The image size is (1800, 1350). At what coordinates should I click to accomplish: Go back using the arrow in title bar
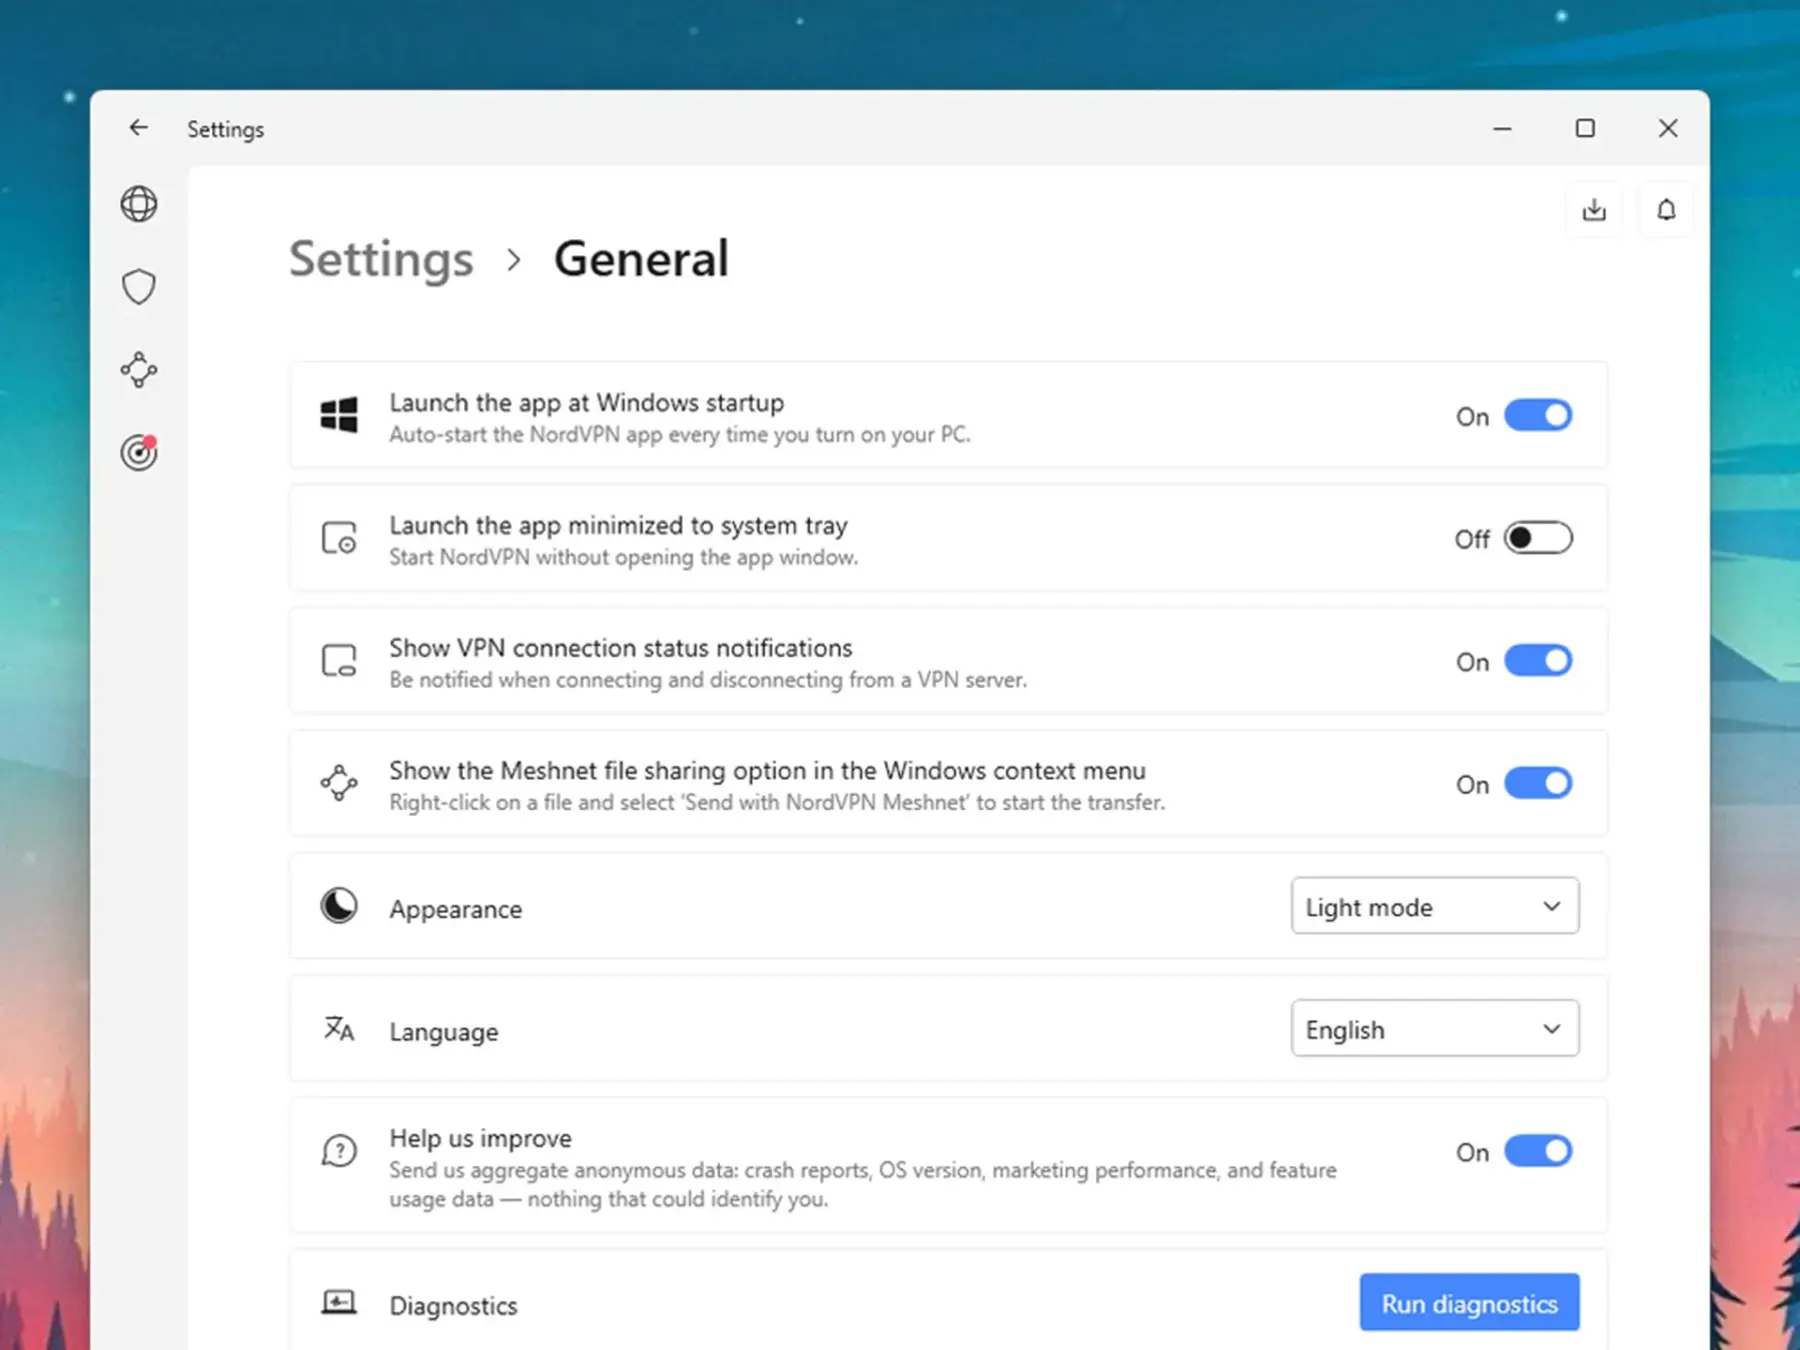click(x=138, y=128)
